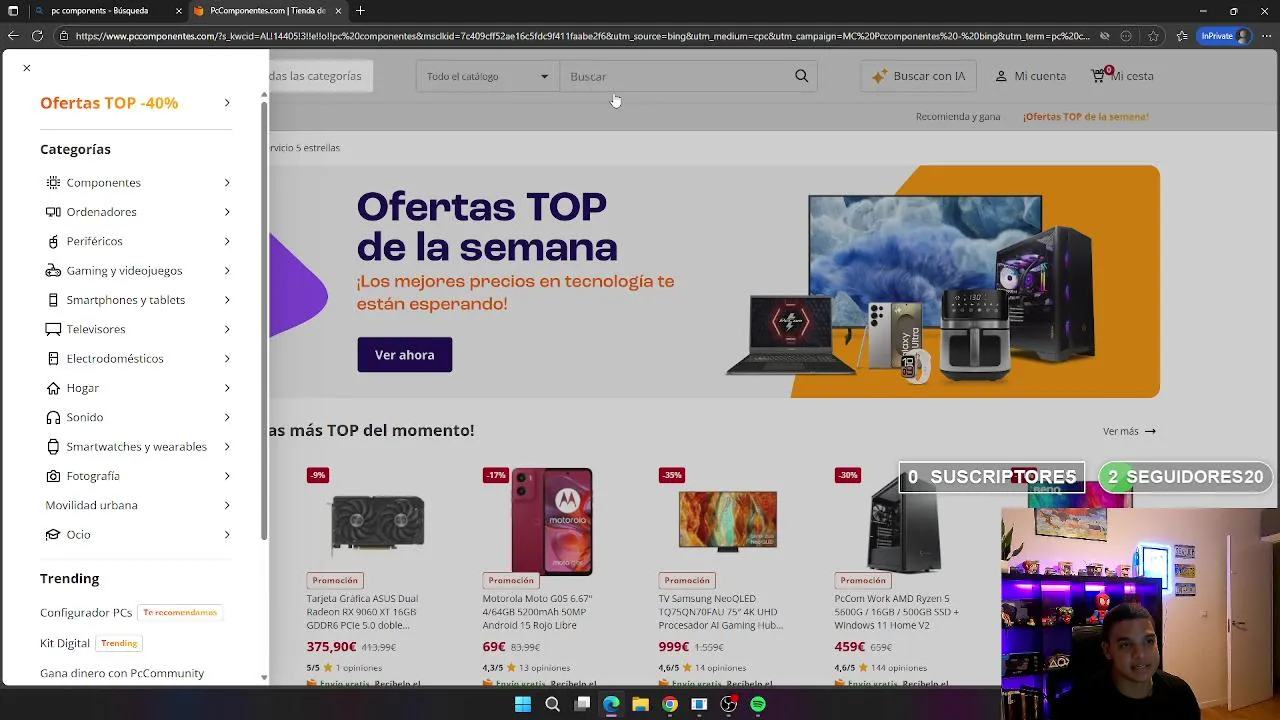This screenshot has height=720, width=1280.
Task: Click the Periféricos mouse icon
Action: (53, 241)
